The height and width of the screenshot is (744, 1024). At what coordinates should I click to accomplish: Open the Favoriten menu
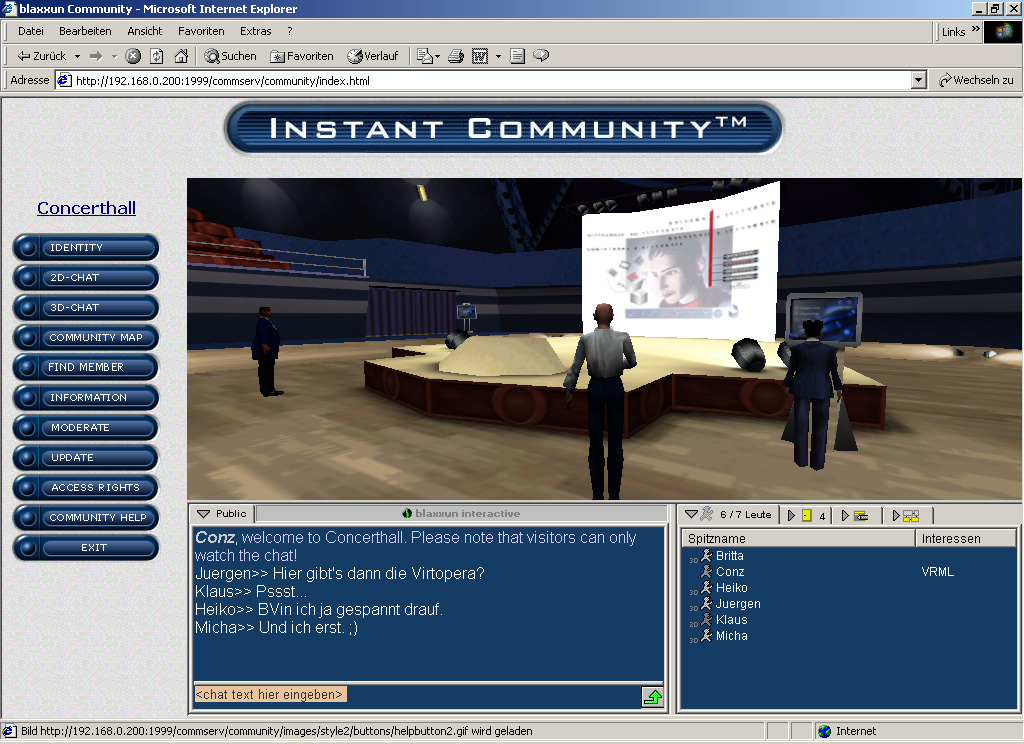201,31
